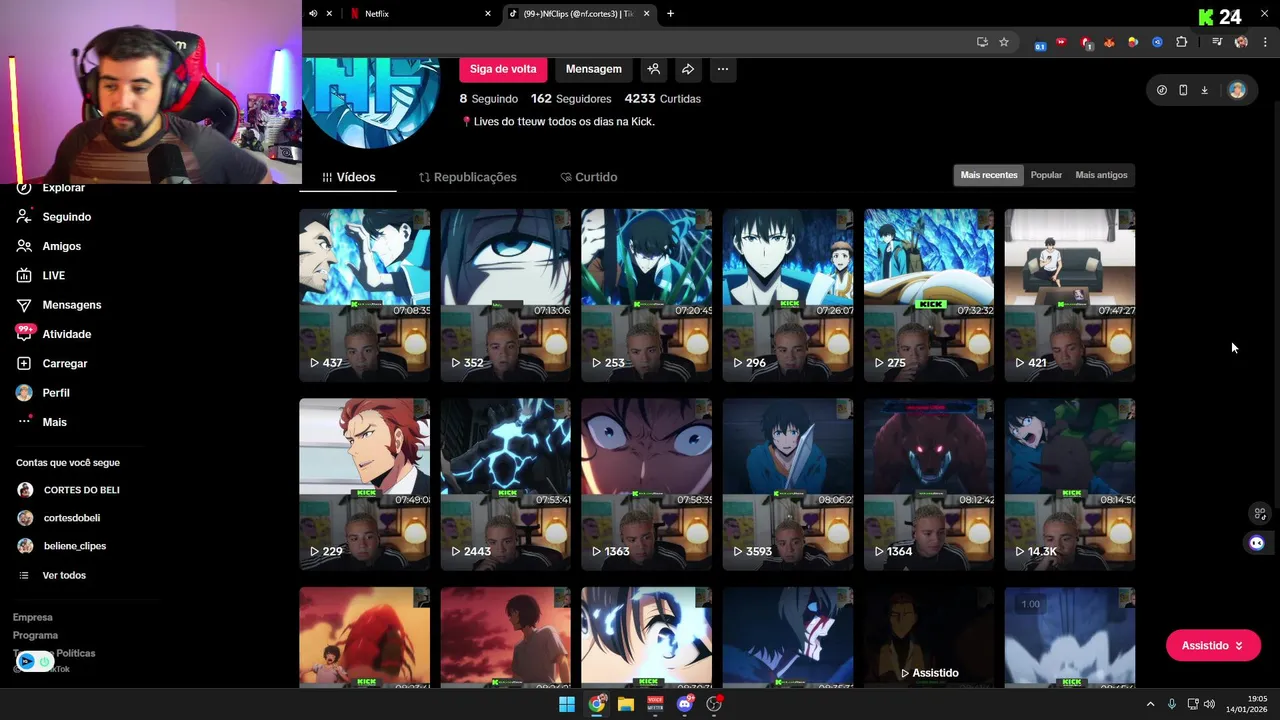Open OBS icon in the taskbar
Image resolution: width=1280 pixels, height=720 pixels.
(x=714, y=704)
